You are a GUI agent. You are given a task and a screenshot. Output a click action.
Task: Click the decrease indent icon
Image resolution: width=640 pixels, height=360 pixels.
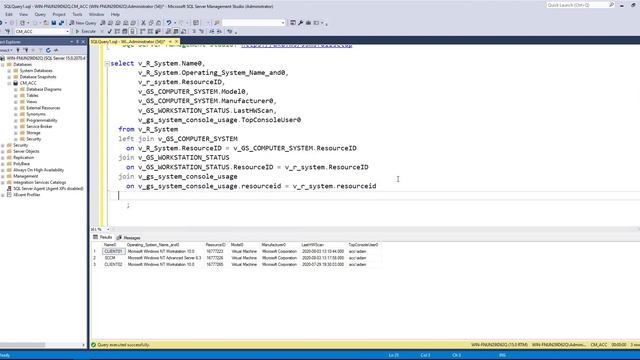[211, 31]
